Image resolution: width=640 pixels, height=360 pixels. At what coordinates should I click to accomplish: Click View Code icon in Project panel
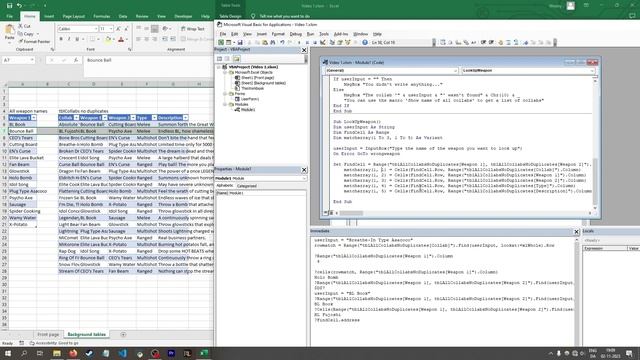coord(220,59)
